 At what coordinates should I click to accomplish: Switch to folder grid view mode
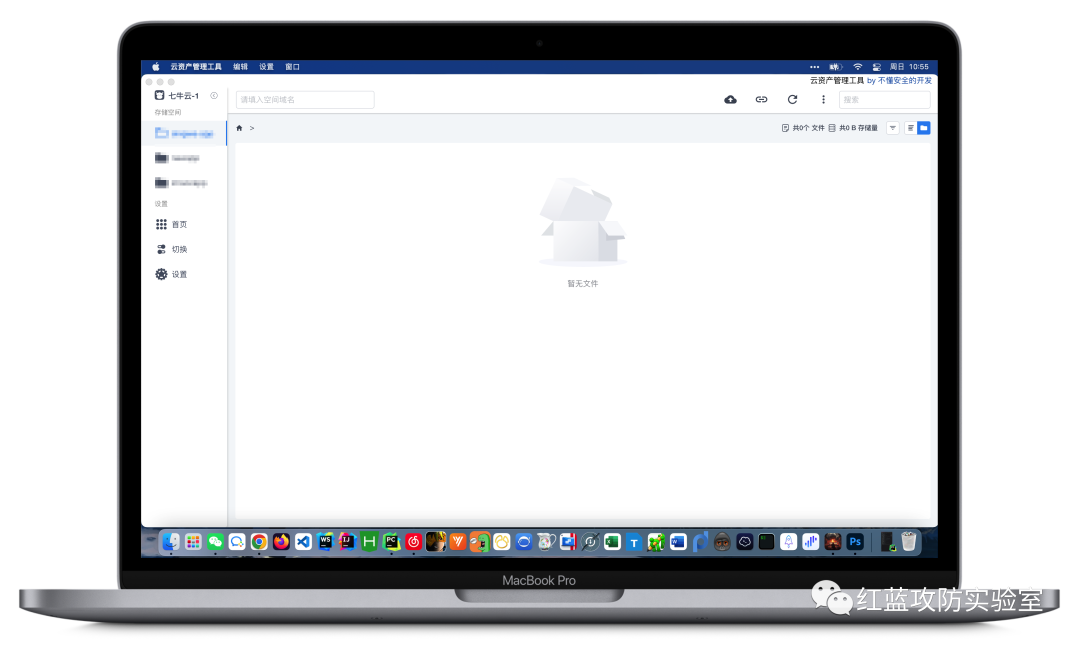point(924,128)
